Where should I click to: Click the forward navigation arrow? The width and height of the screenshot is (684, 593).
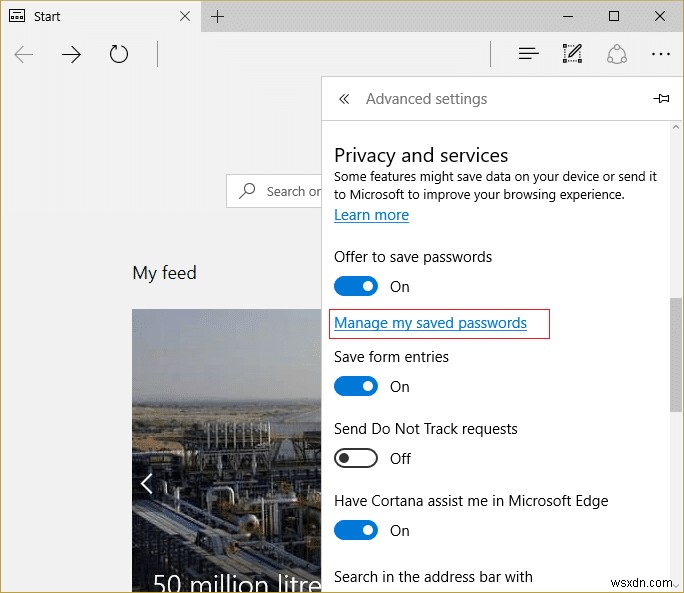coord(71,55)
